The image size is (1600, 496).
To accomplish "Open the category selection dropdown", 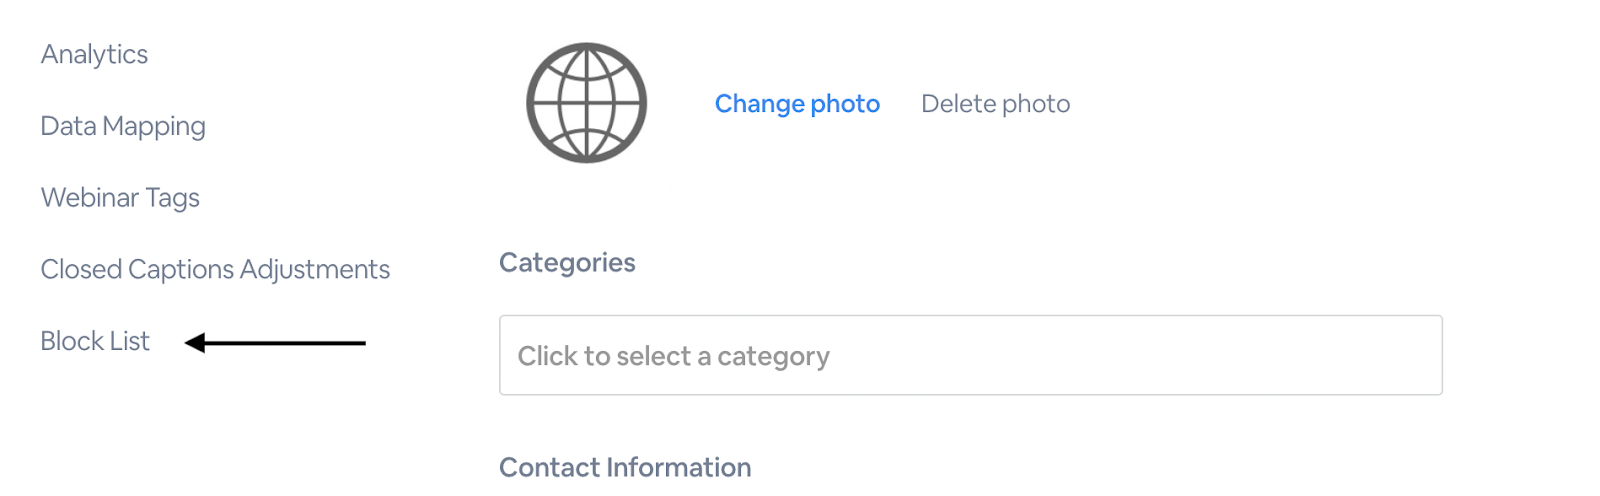I will click(x=970, y=355).
